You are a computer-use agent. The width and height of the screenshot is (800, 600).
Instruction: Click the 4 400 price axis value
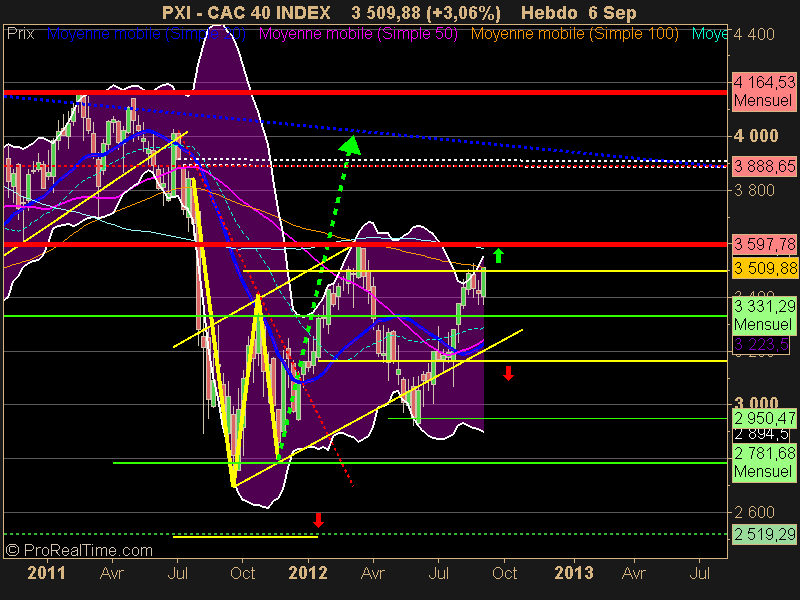tap(754, 35)
